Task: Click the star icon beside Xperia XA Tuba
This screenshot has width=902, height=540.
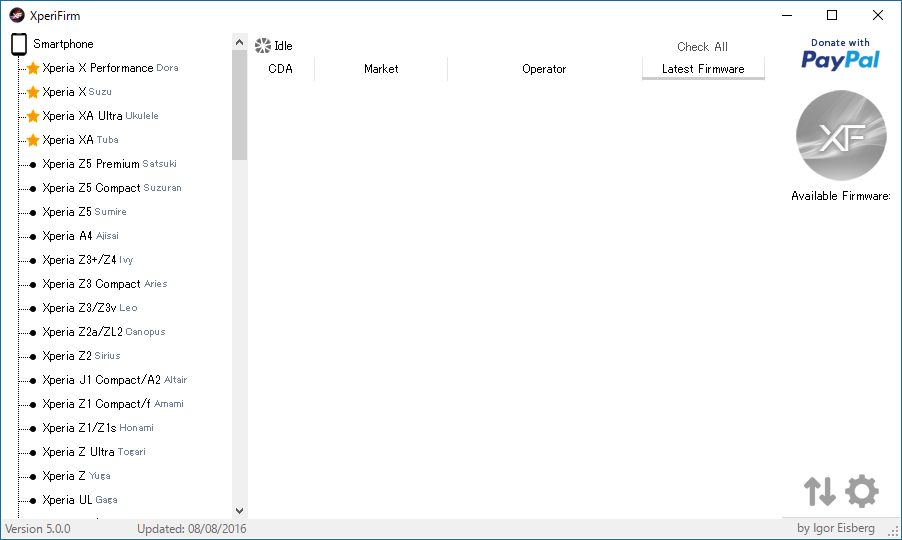Action: (33, 140)
